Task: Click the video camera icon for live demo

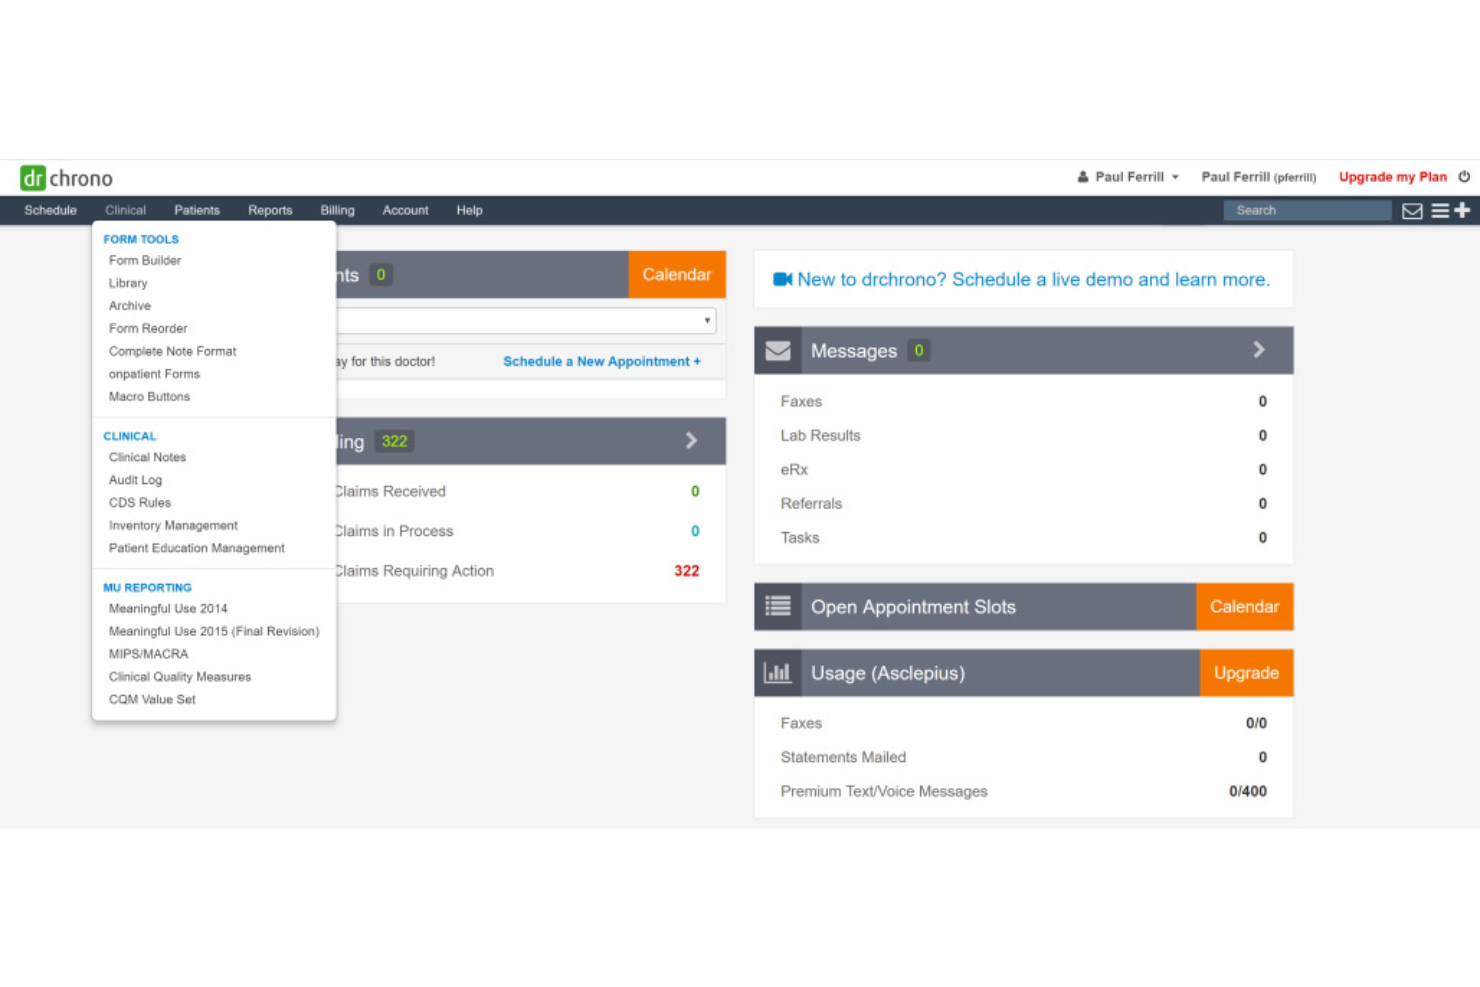Action: tap(782, 279)
